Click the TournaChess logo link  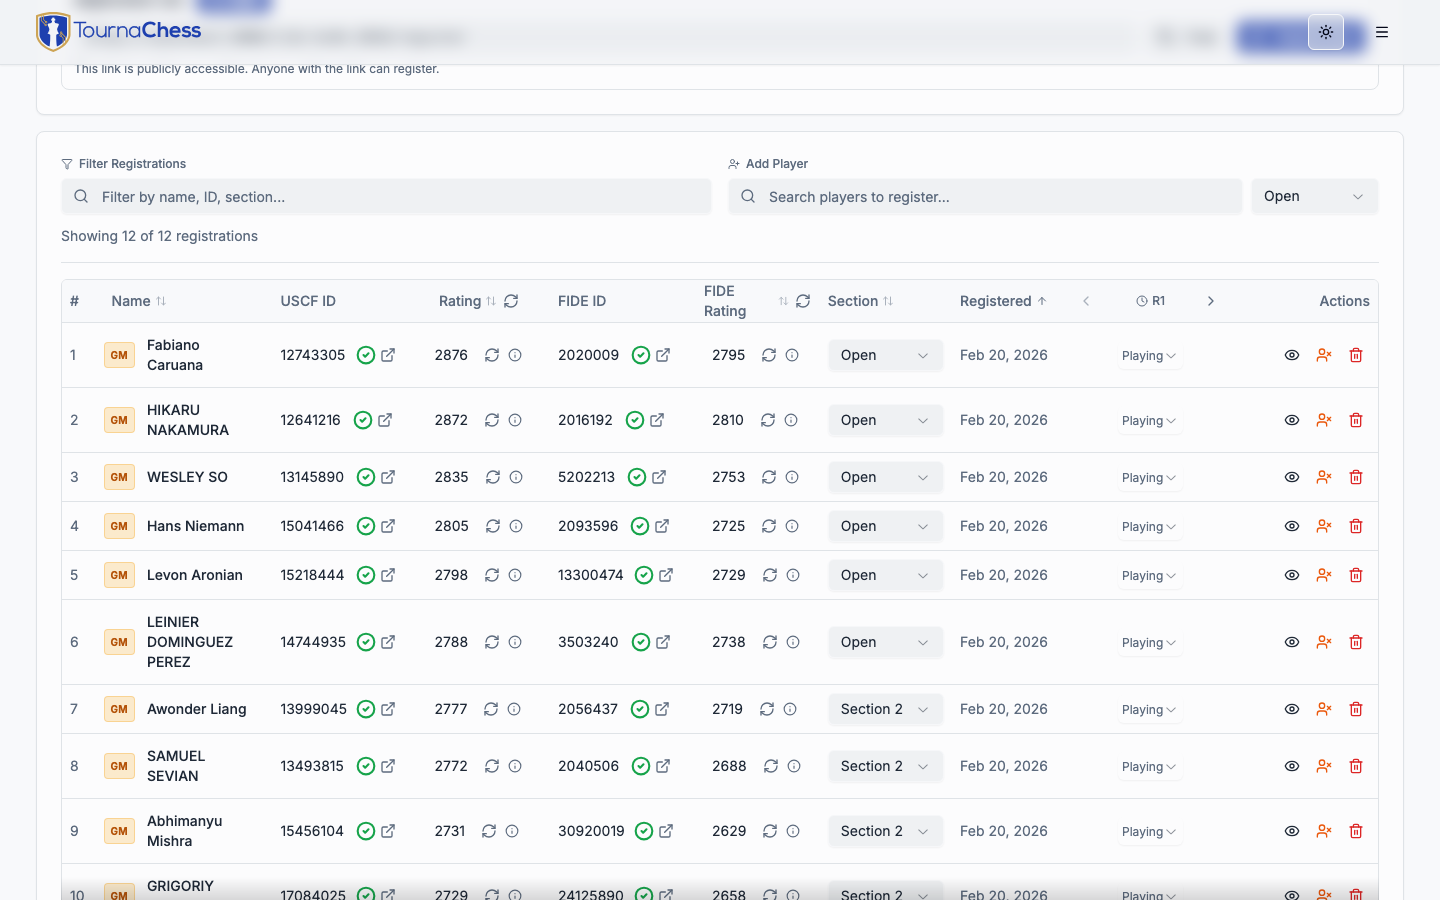(119, 31)
